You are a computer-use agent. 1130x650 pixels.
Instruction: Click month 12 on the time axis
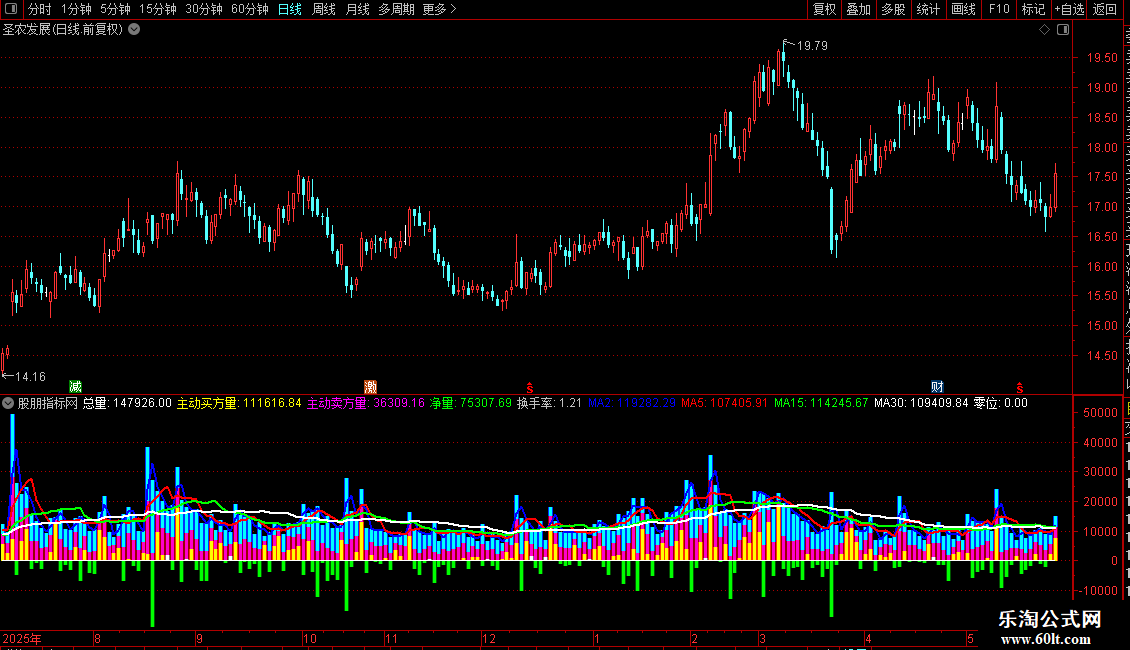(489, 638)
